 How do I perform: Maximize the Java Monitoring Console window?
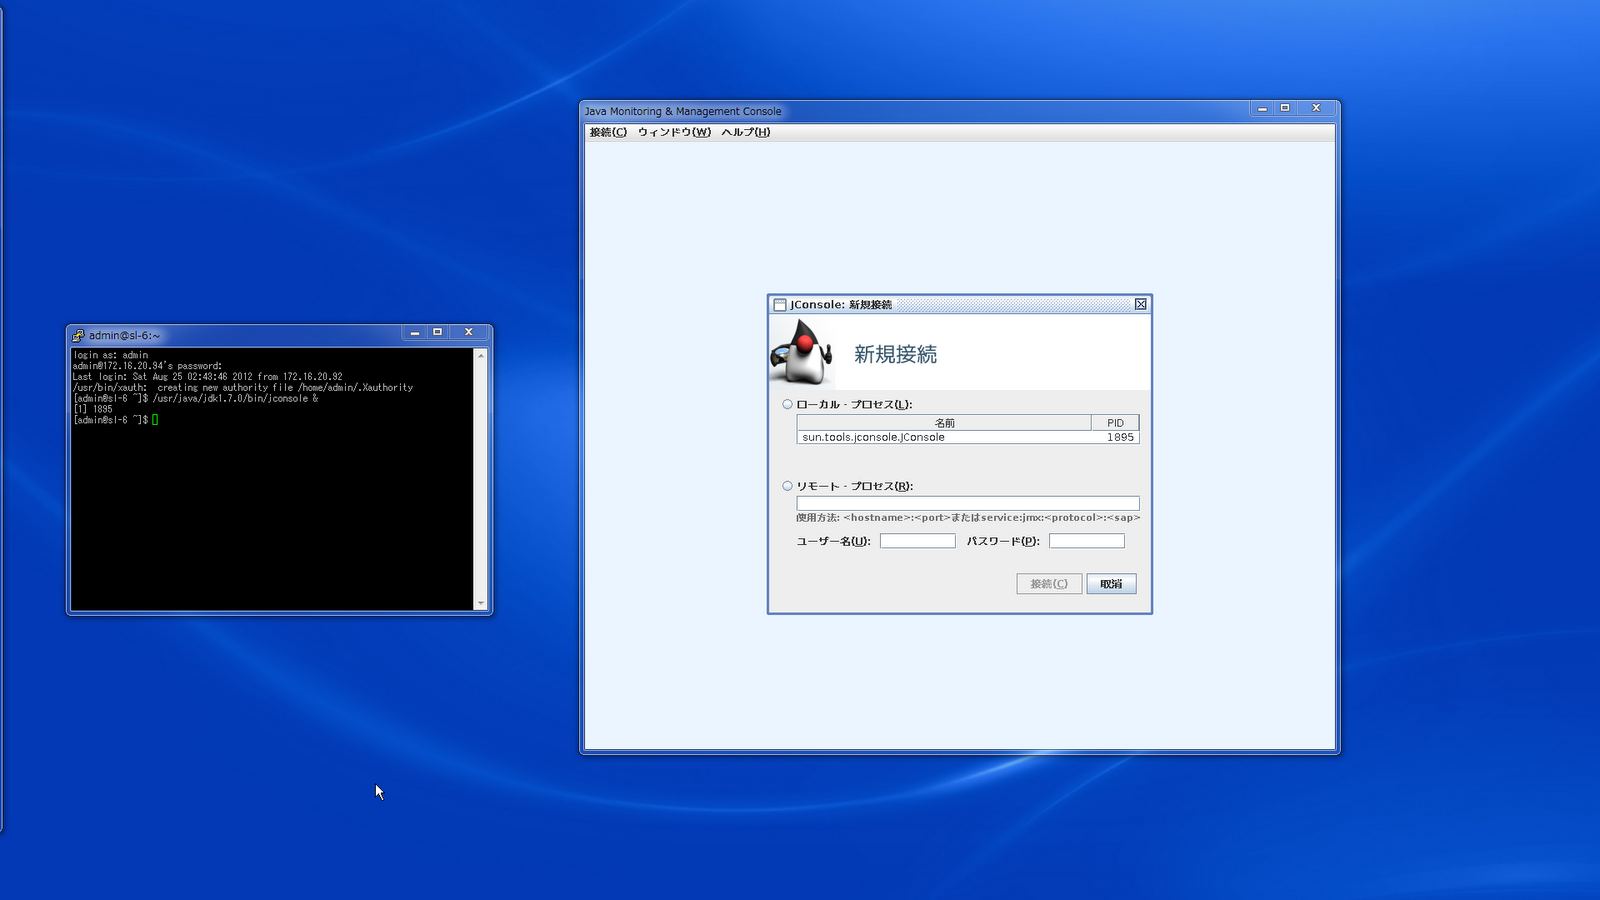point(1285,108)
